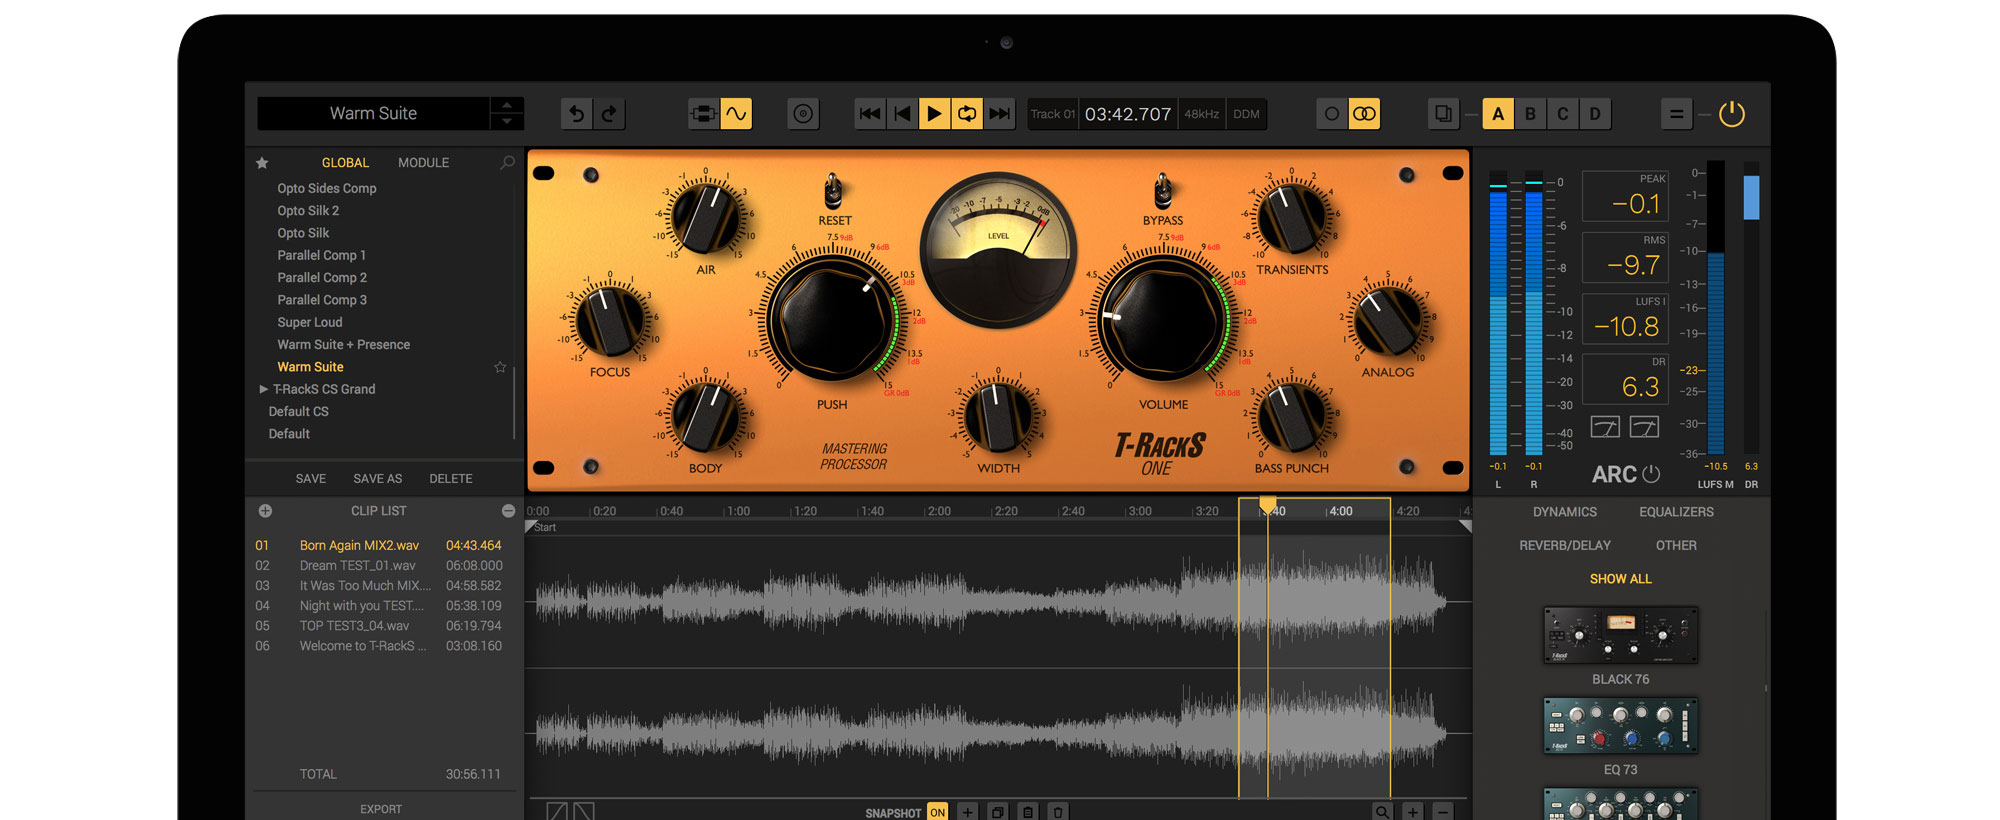2000x820 pixels.
Task: Add a clip to the clip list
Action: click(265, 511)
